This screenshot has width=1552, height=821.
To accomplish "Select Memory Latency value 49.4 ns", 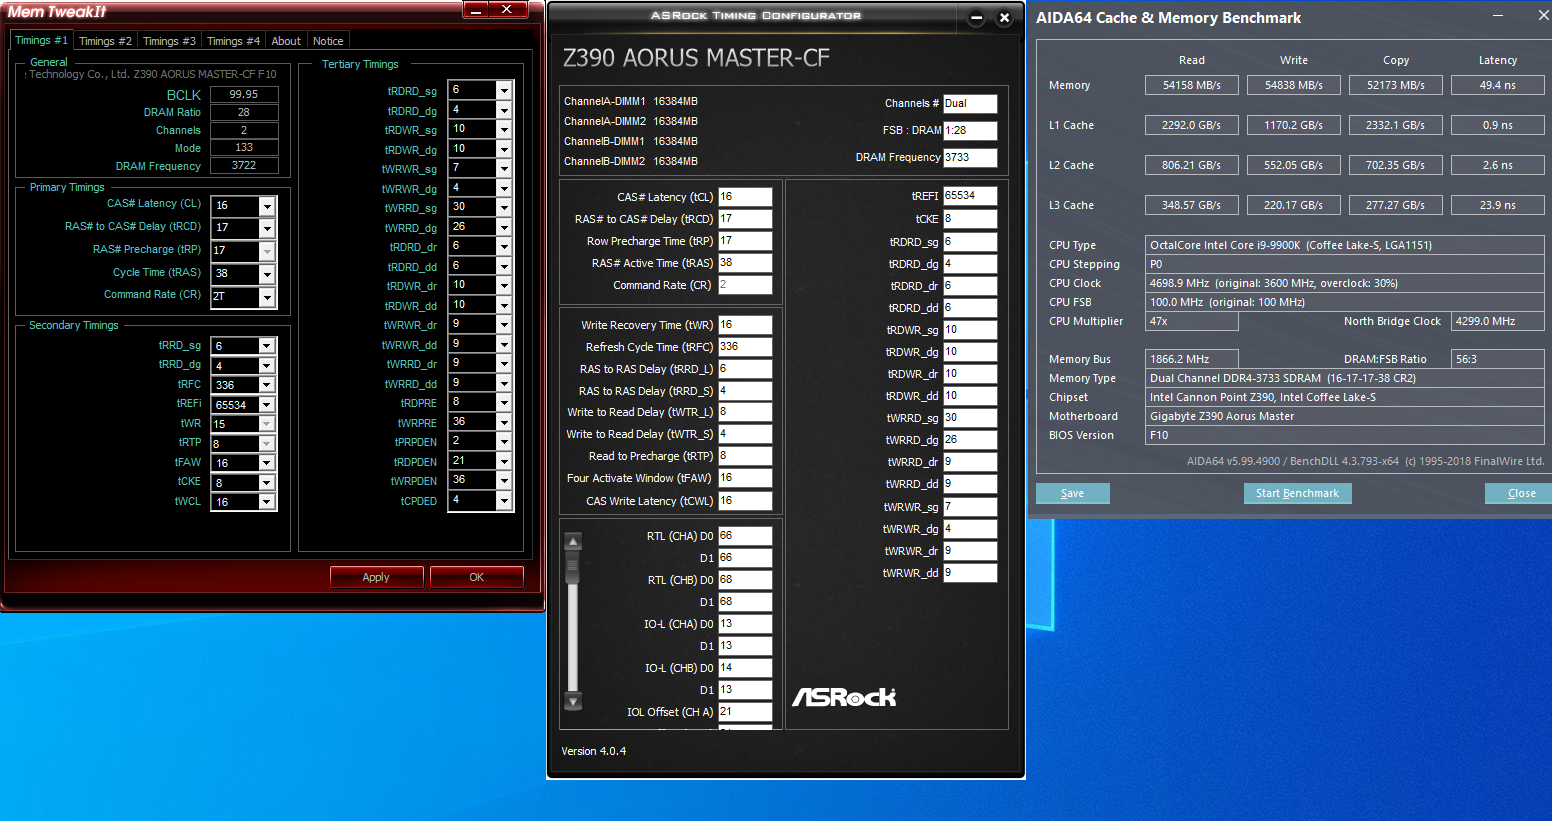I will pyautogui.click(x=1498, y=85).
